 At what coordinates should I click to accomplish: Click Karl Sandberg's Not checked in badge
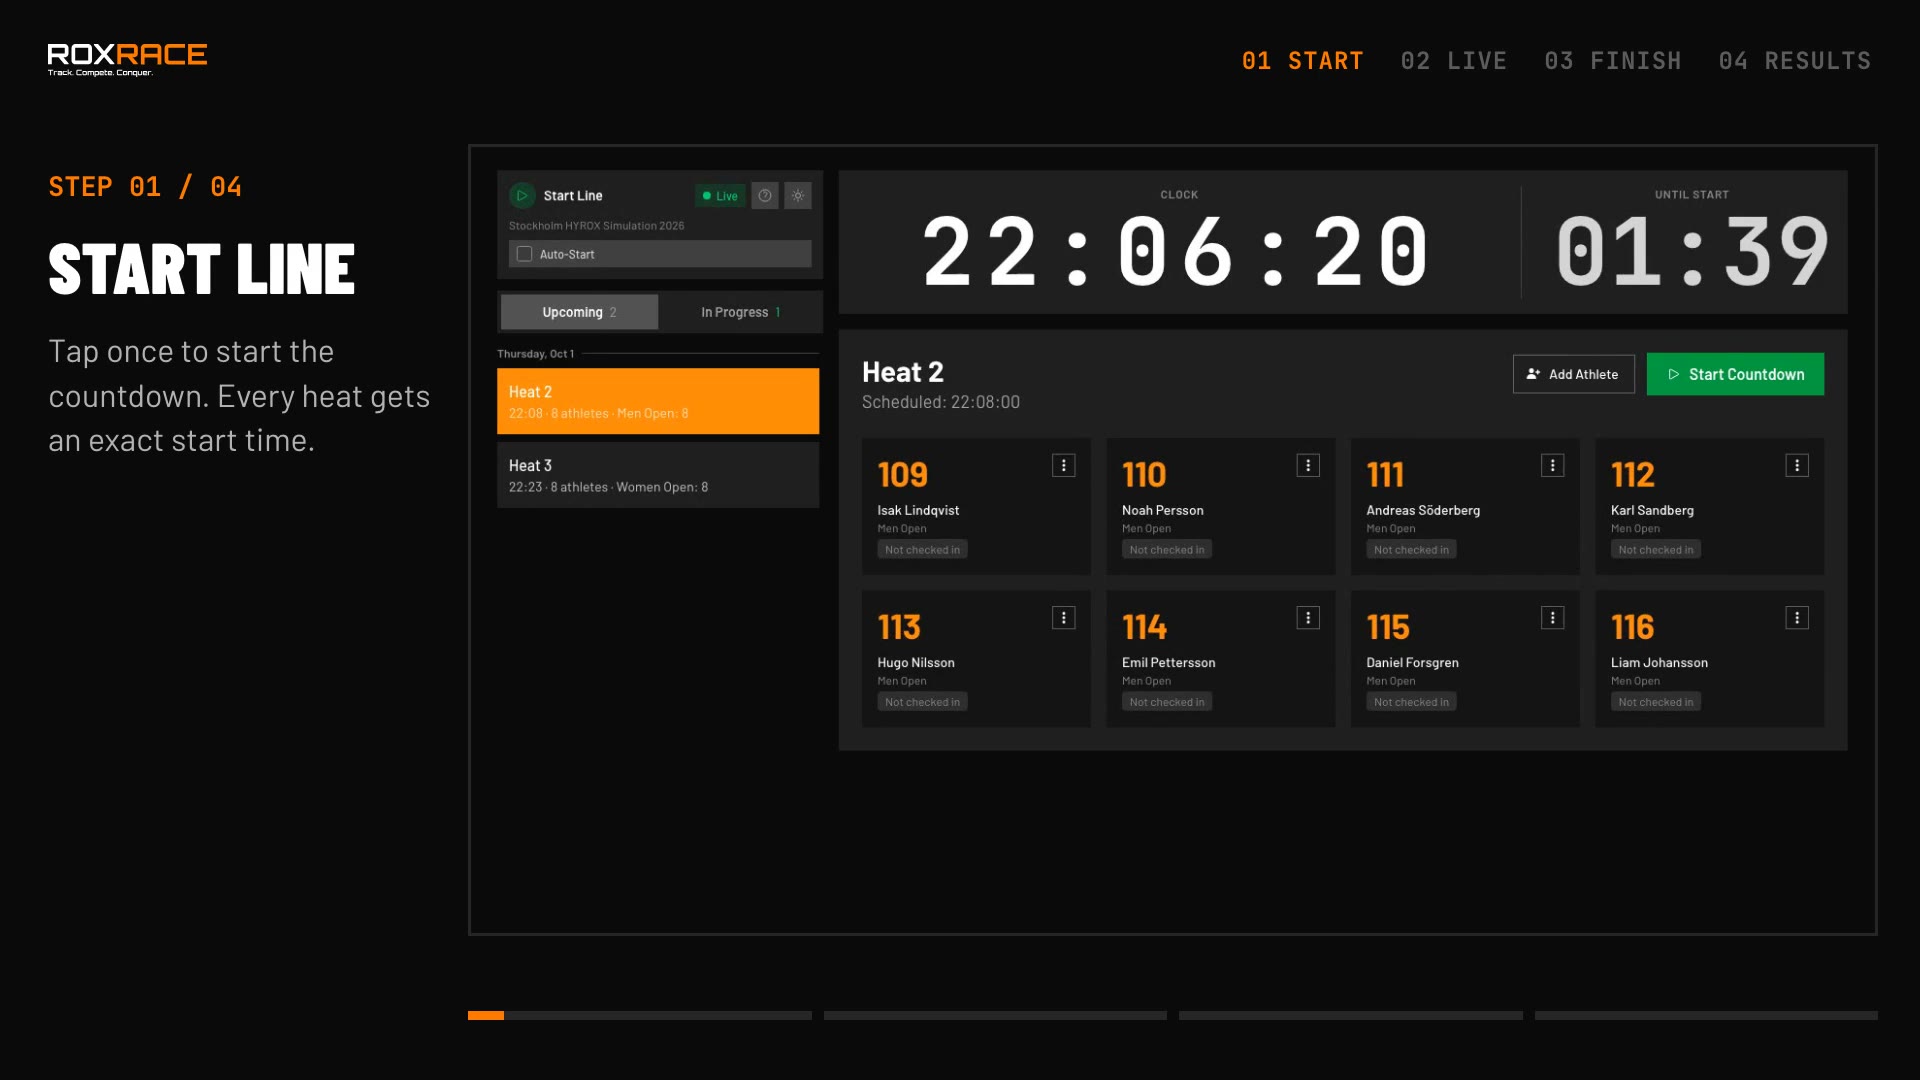[1656, 550]
